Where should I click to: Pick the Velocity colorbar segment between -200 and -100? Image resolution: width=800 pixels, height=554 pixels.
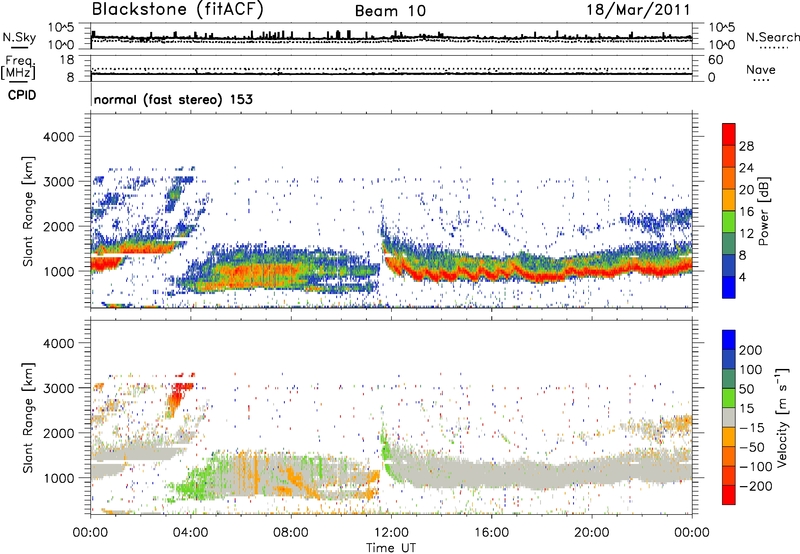click(729, 475)
